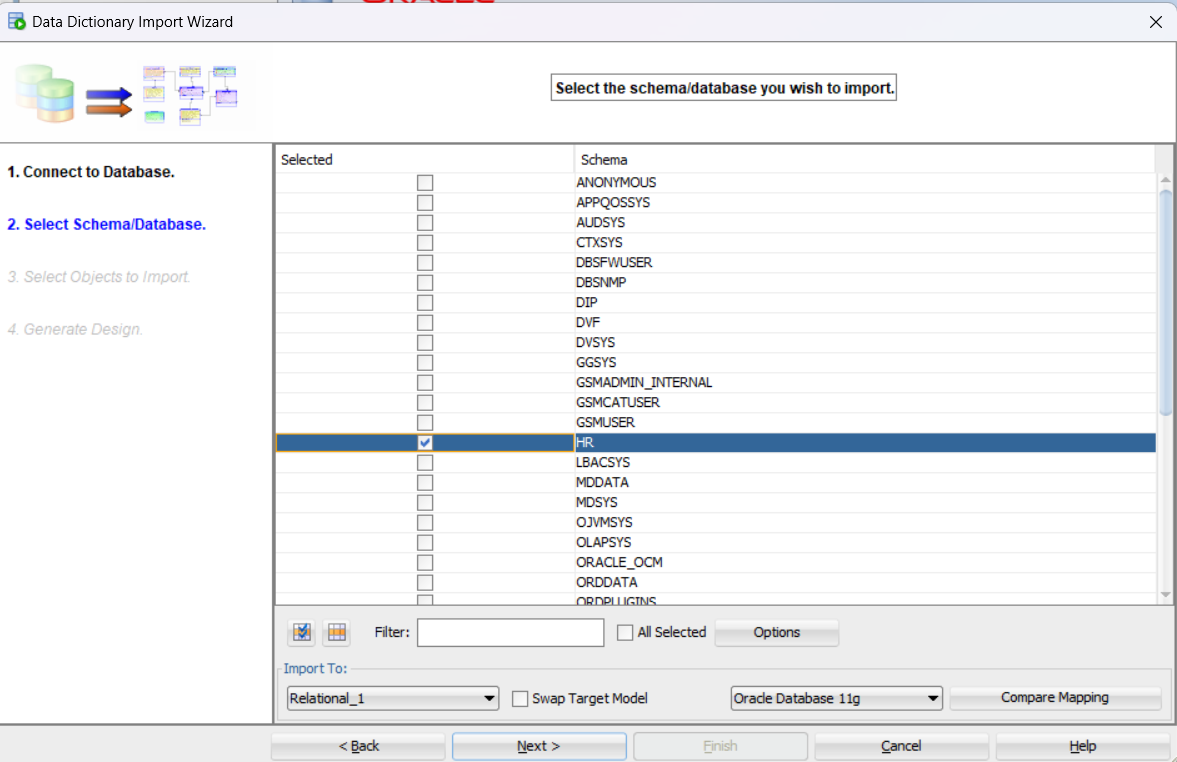Open the Options button
Image resolution: width=1177 pixels, height=762 pixels.
pyautogui.click(x=776, y=632)
